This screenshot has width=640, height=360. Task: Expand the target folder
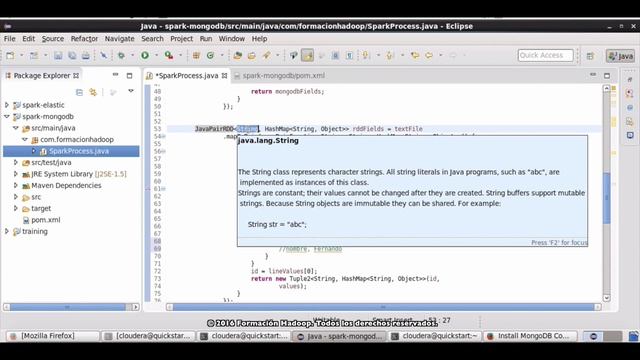point(16,208)
